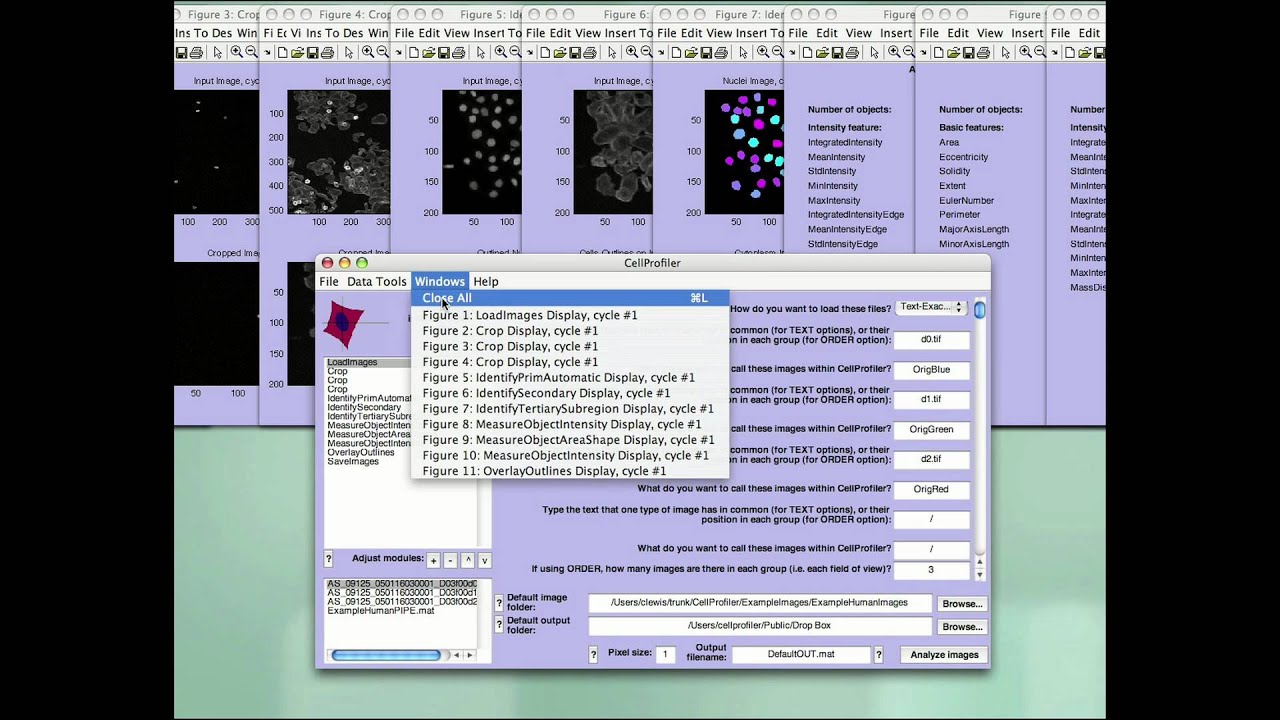Open CellProfiler's File menu
This screenshot has height=720, width=1280.
pos(329,282)
